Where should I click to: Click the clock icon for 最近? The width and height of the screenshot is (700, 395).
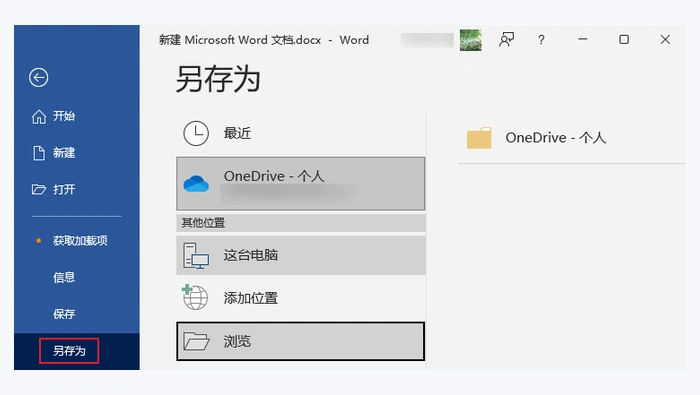point(196,133)
